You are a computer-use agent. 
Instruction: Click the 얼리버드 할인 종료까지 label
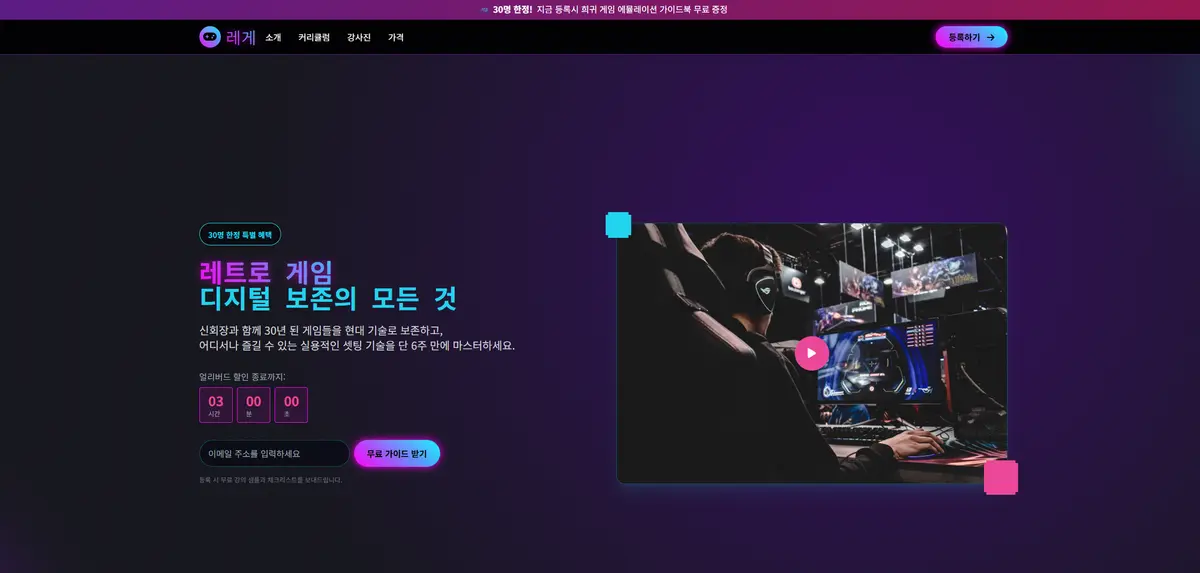pyautogui.click(x=242, y=377)
